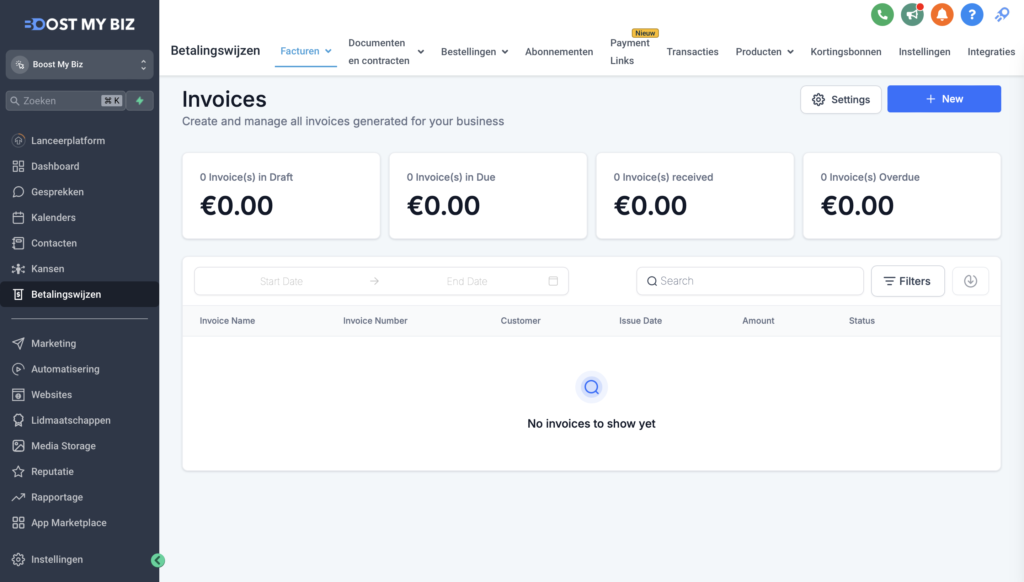1024x582 pixels.
Task: Expand the Facturen dropdown tab
Action: pyautogui.click(x=306, y=51)
